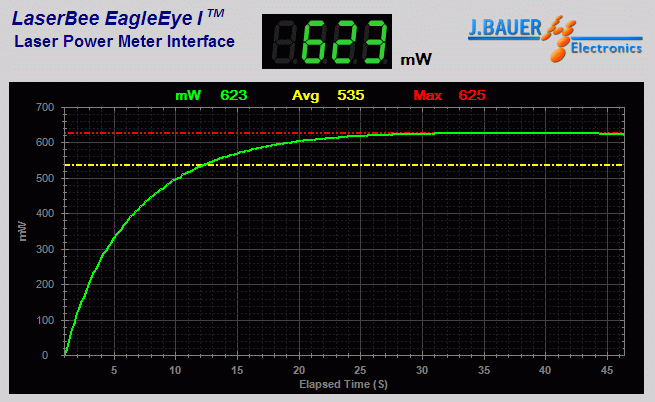The width and height of the screenshot is (655, 402).
Task: Click the 5 seconds x-axis label
Action: pos(114,370)
